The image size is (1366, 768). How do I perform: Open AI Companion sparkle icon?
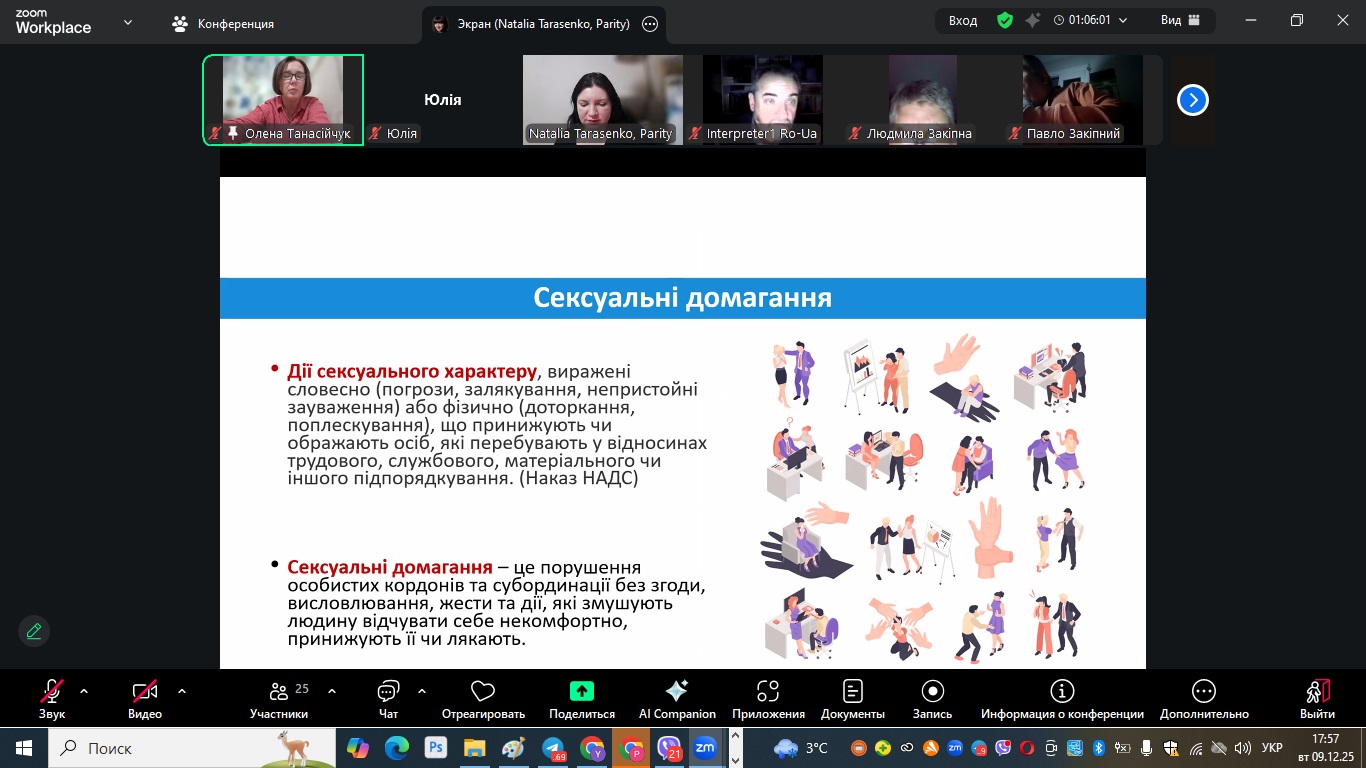pyautogui.click(x=677, y=692)
